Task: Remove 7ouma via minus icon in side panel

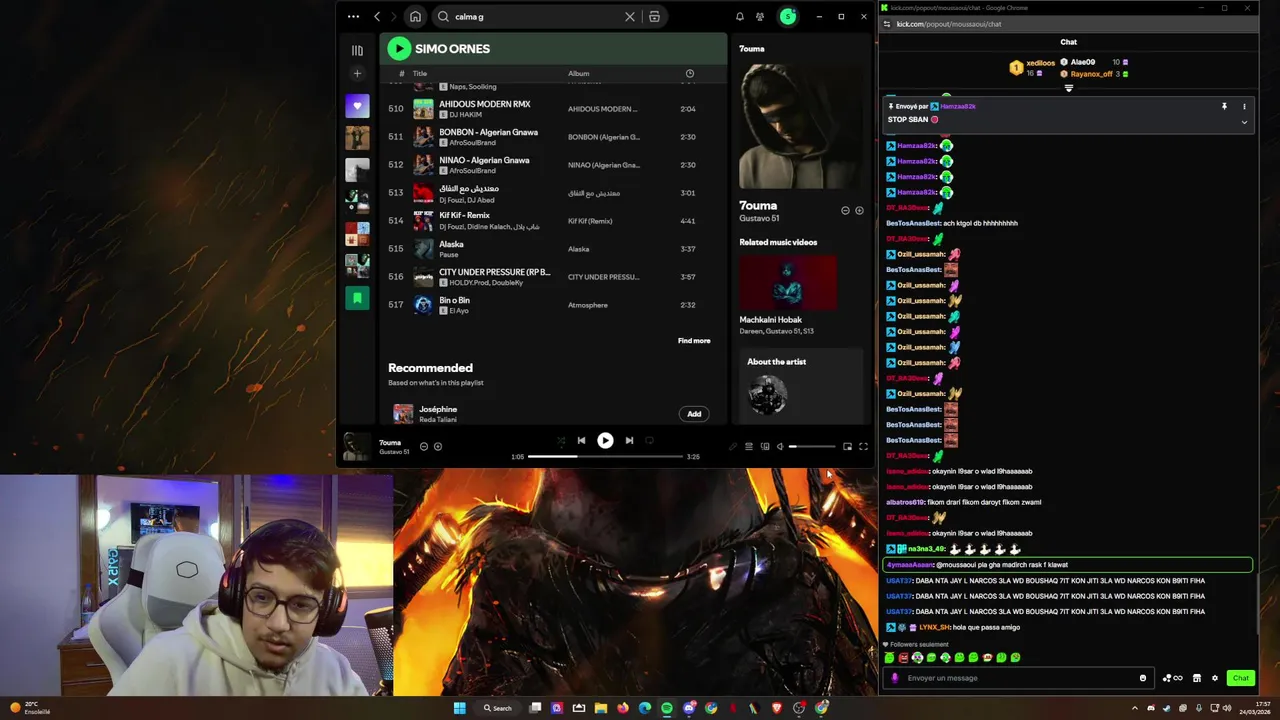Action: (x=845, y=211)
